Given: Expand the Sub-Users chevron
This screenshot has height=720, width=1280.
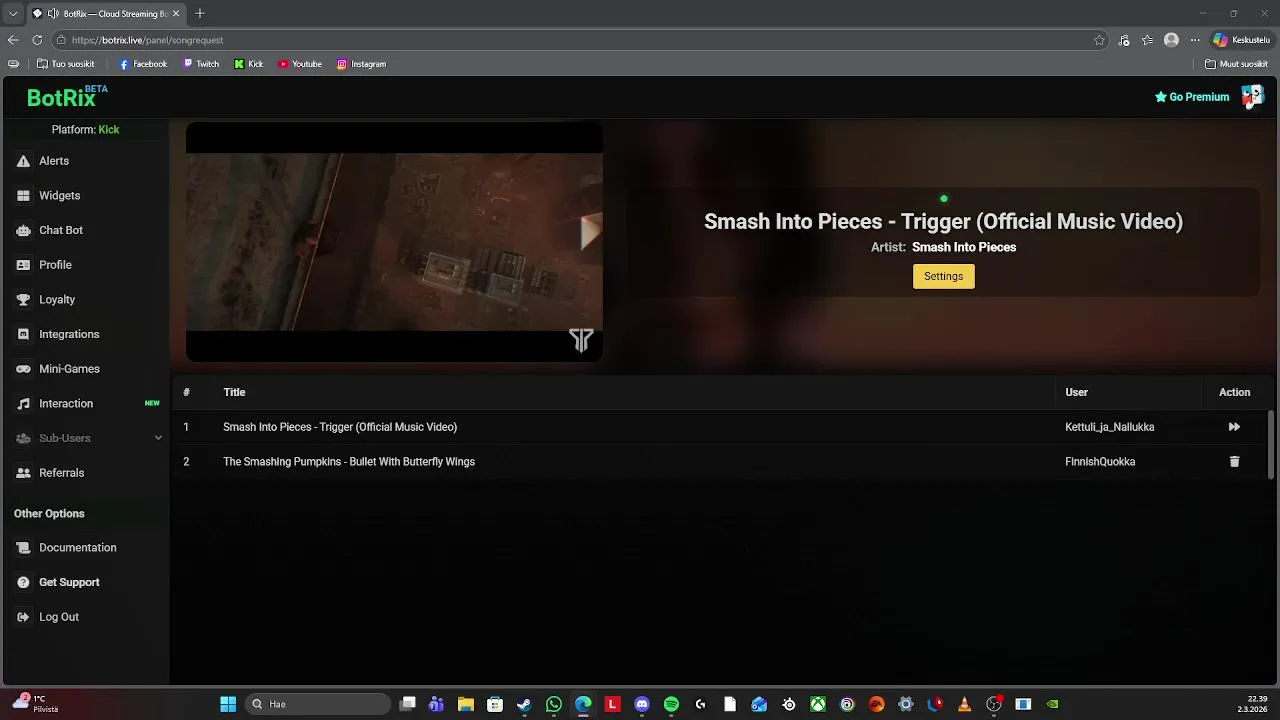Looking at the screenshot, I should 158,438.
